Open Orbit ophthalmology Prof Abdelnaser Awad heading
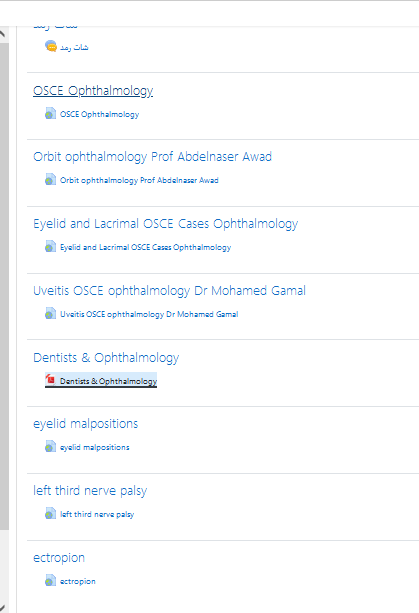This screenshot has height=613, width=419. point(152,157)
